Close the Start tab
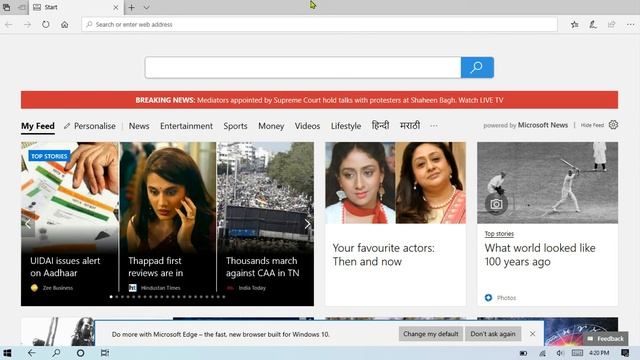Viewport: 640px width, 360px height. coord(116,7)
